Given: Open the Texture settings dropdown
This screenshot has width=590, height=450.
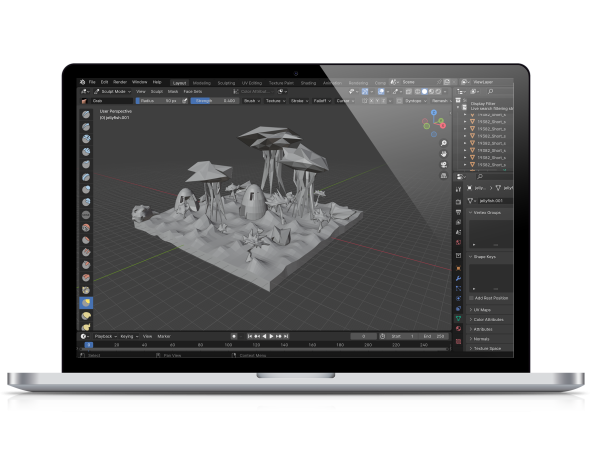Looking at the screenshot, I should pyautogui.click(x=275, y=101).
